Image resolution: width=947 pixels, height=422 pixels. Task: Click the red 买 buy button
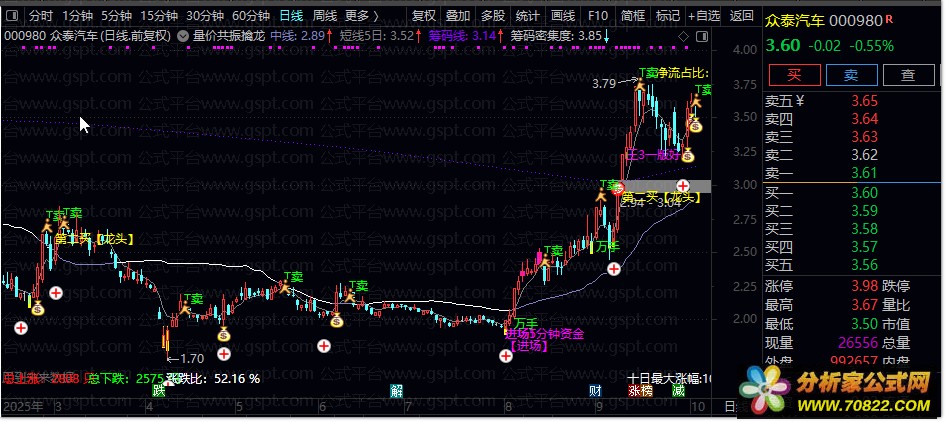click(794, 75)
